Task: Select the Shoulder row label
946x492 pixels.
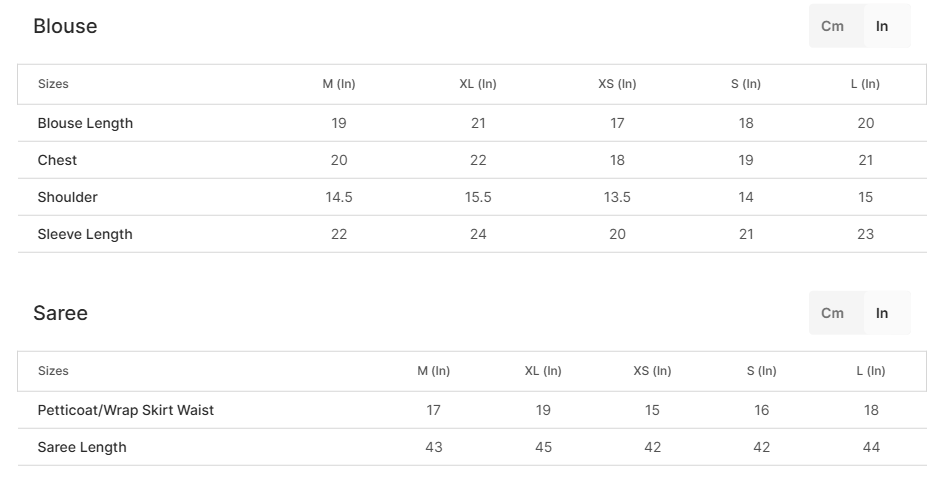Action: 68,197
